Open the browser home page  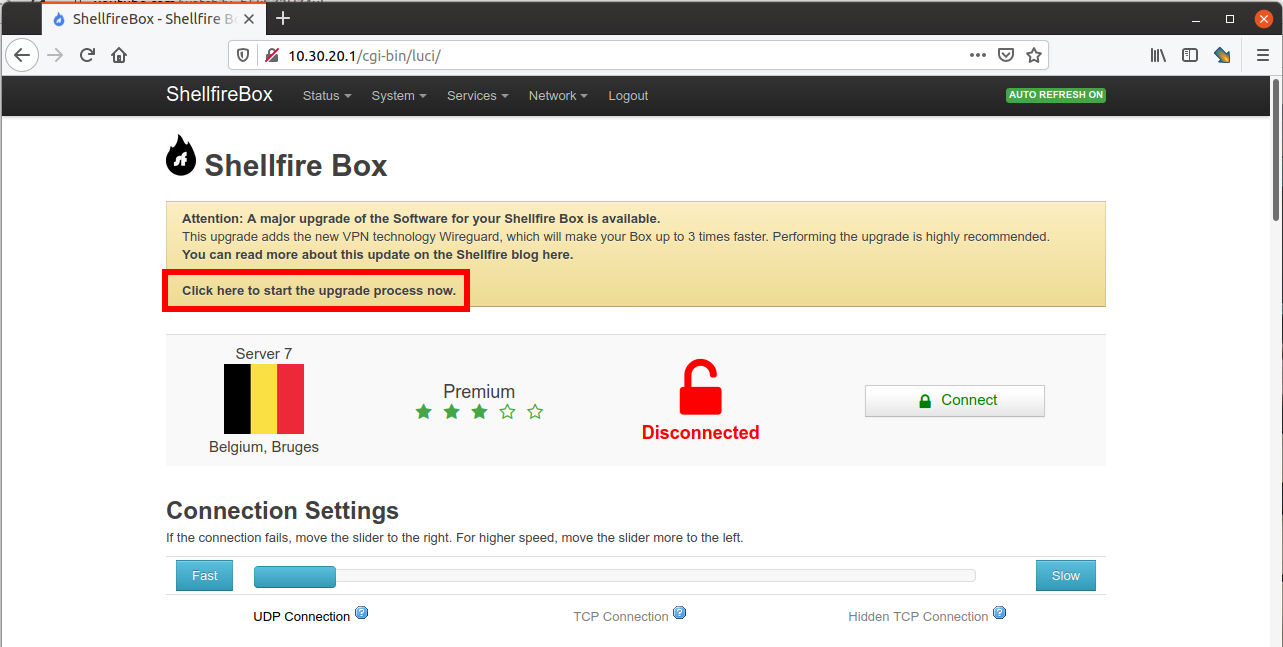119,55
